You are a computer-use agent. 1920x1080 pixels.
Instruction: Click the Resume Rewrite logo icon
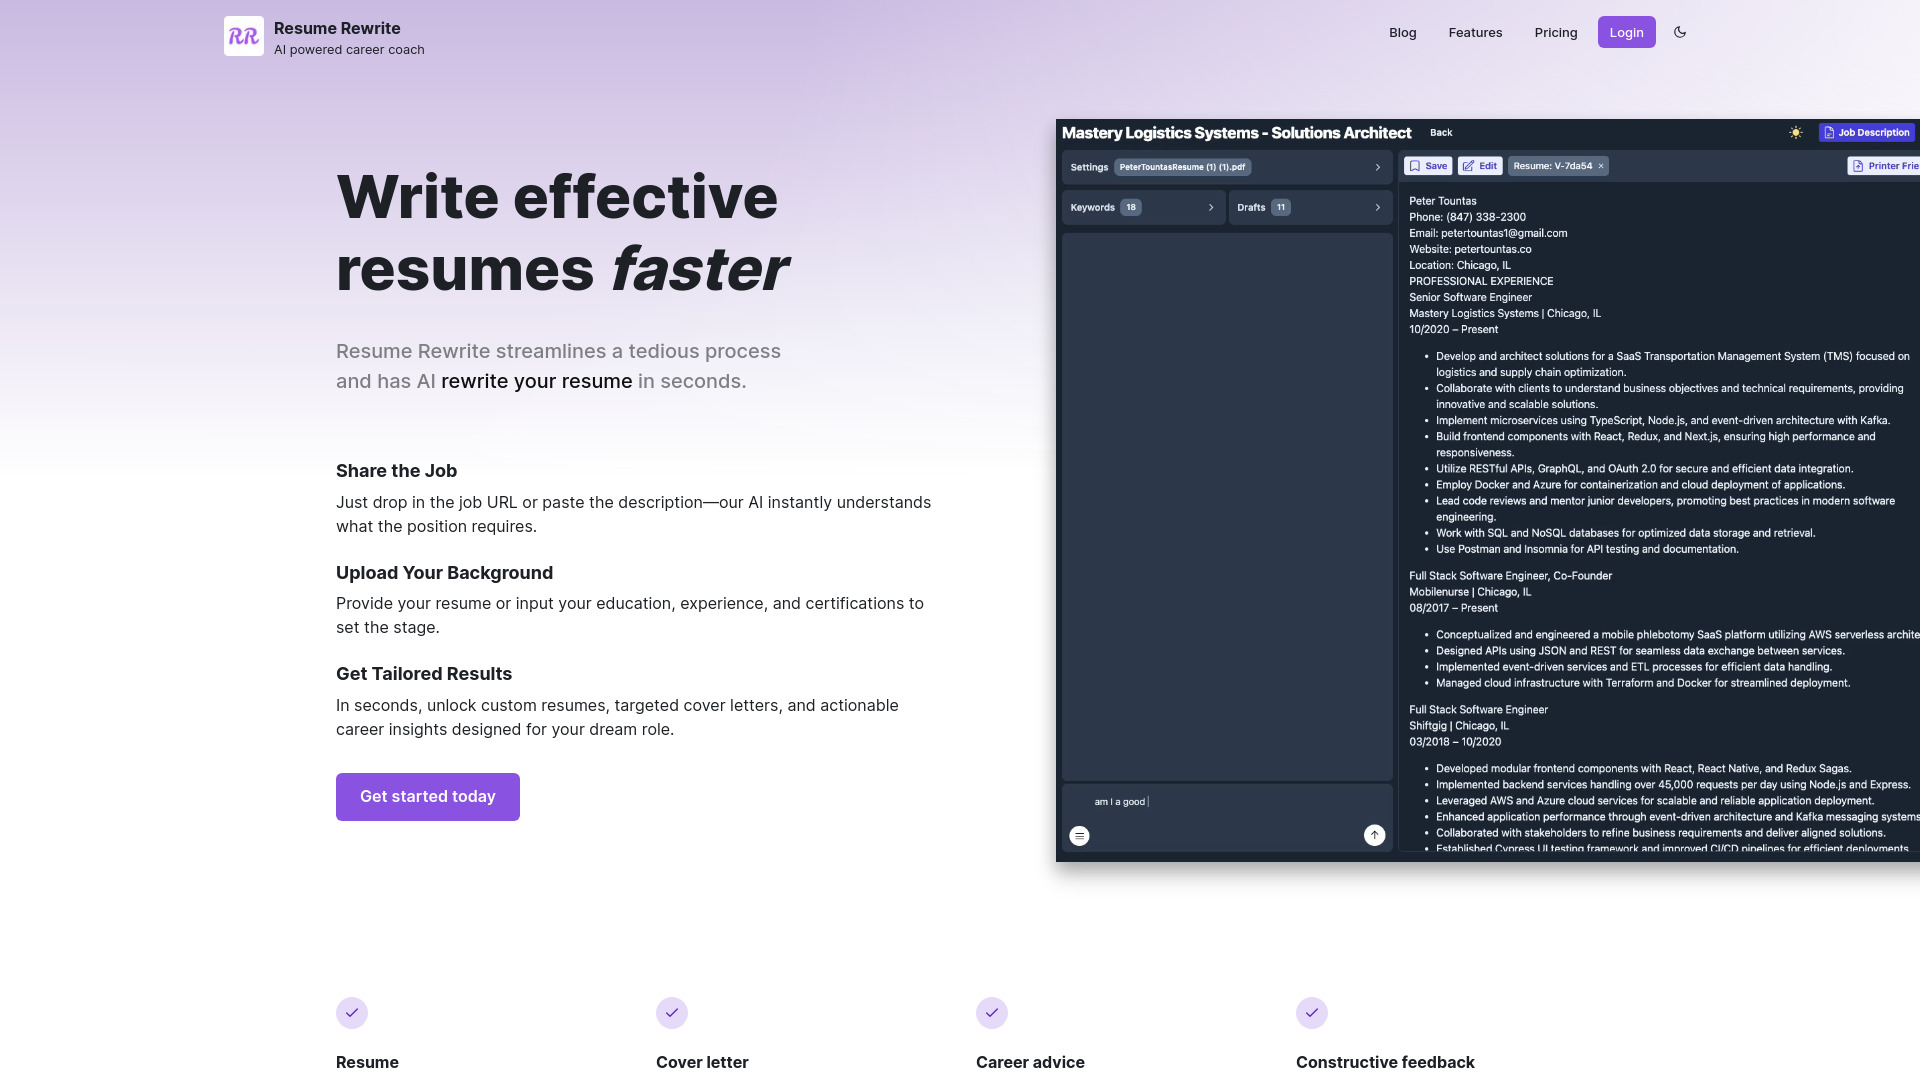244,36
